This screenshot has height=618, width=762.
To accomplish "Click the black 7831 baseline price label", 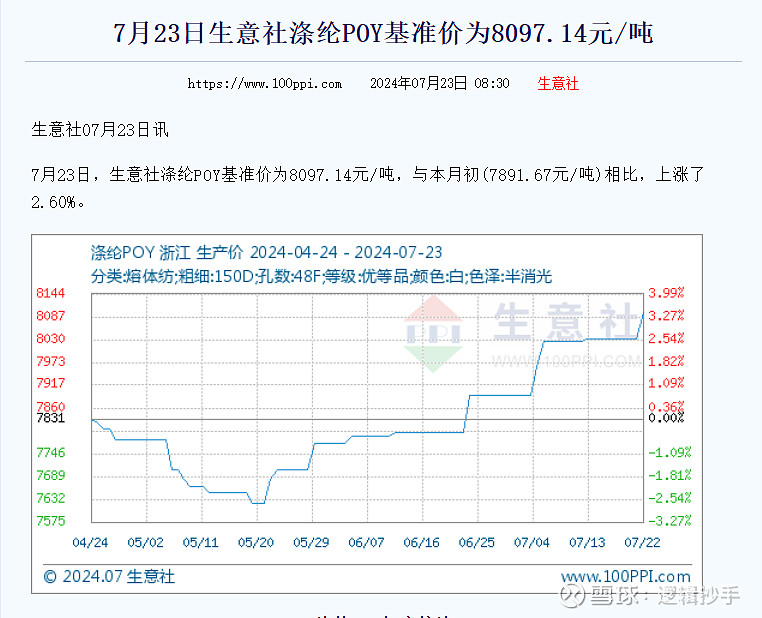I will coord(51,418).
